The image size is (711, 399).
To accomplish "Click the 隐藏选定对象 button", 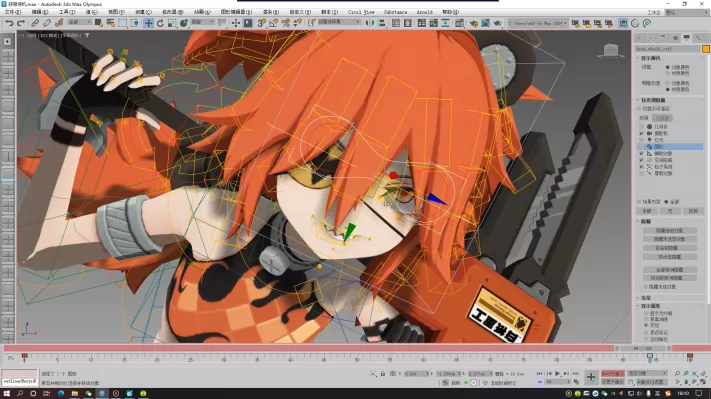I will (x=669, y=231).
